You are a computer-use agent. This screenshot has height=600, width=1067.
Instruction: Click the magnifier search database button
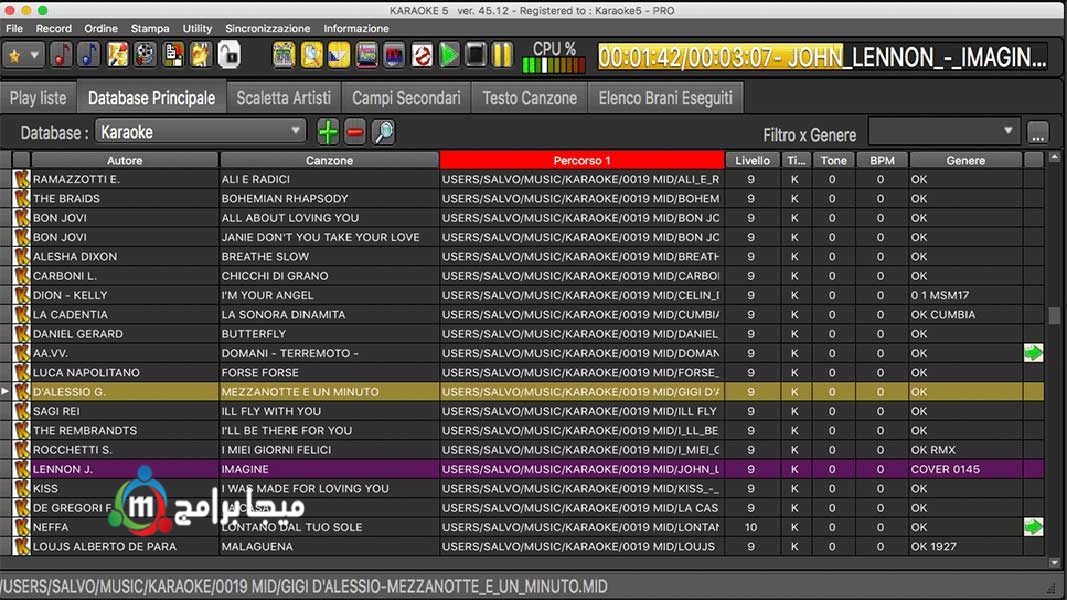pos(383,132)
